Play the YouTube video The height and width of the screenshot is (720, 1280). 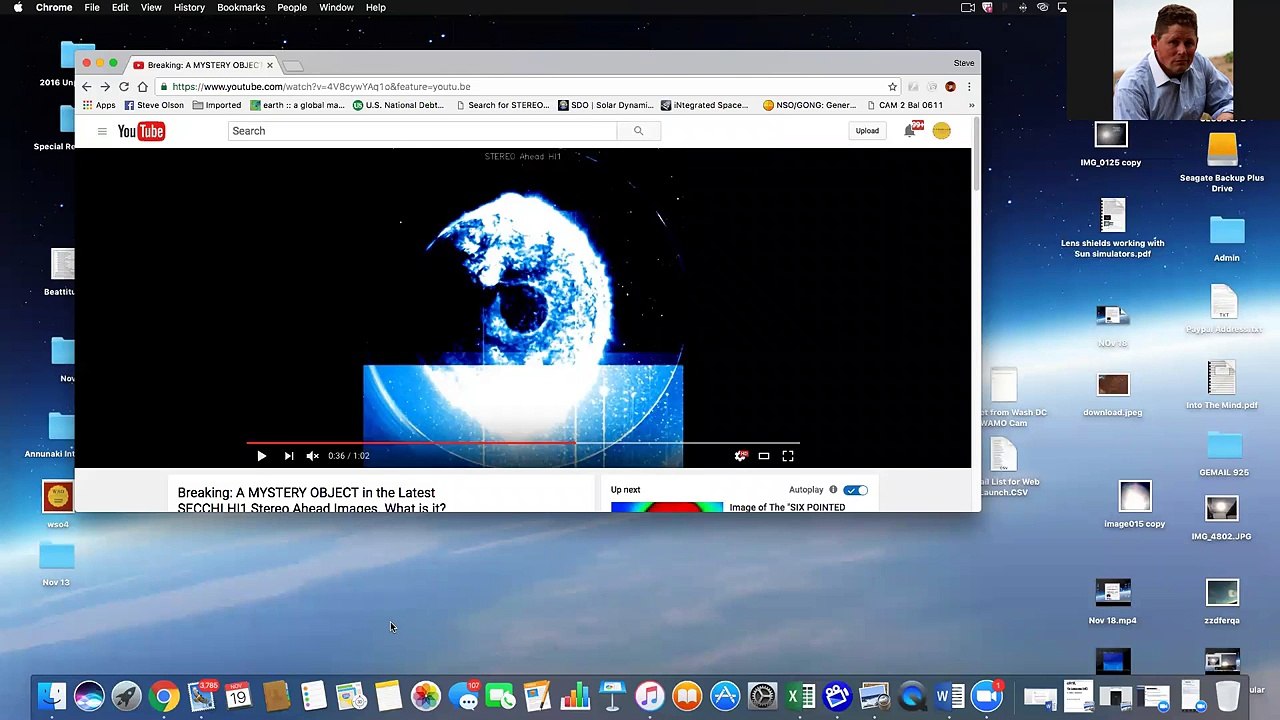click(261, 456)
